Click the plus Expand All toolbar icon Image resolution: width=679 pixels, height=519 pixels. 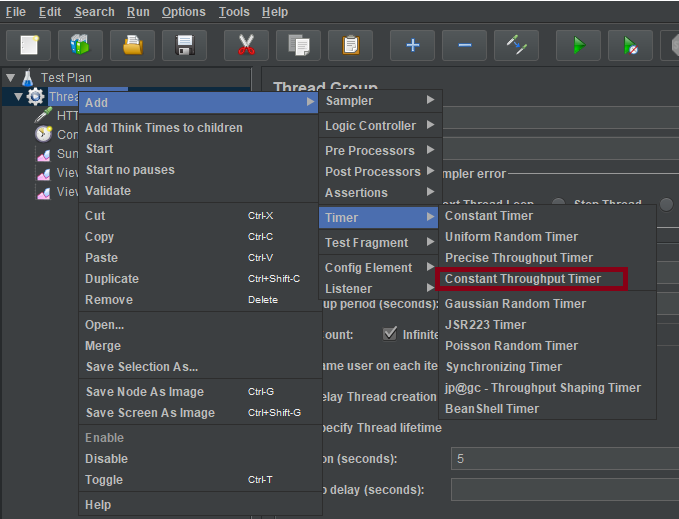coord(412,45)
